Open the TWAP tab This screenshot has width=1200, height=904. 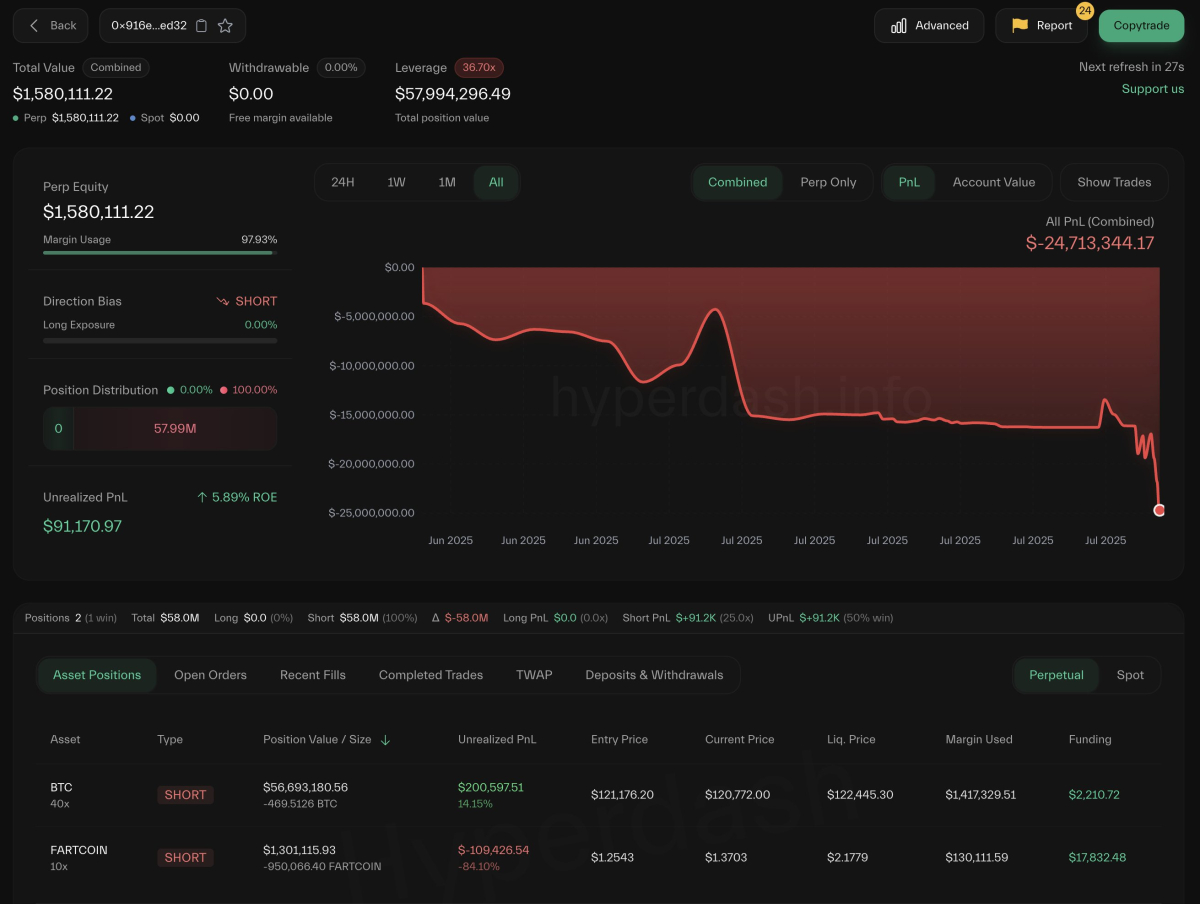coord(534,675)
